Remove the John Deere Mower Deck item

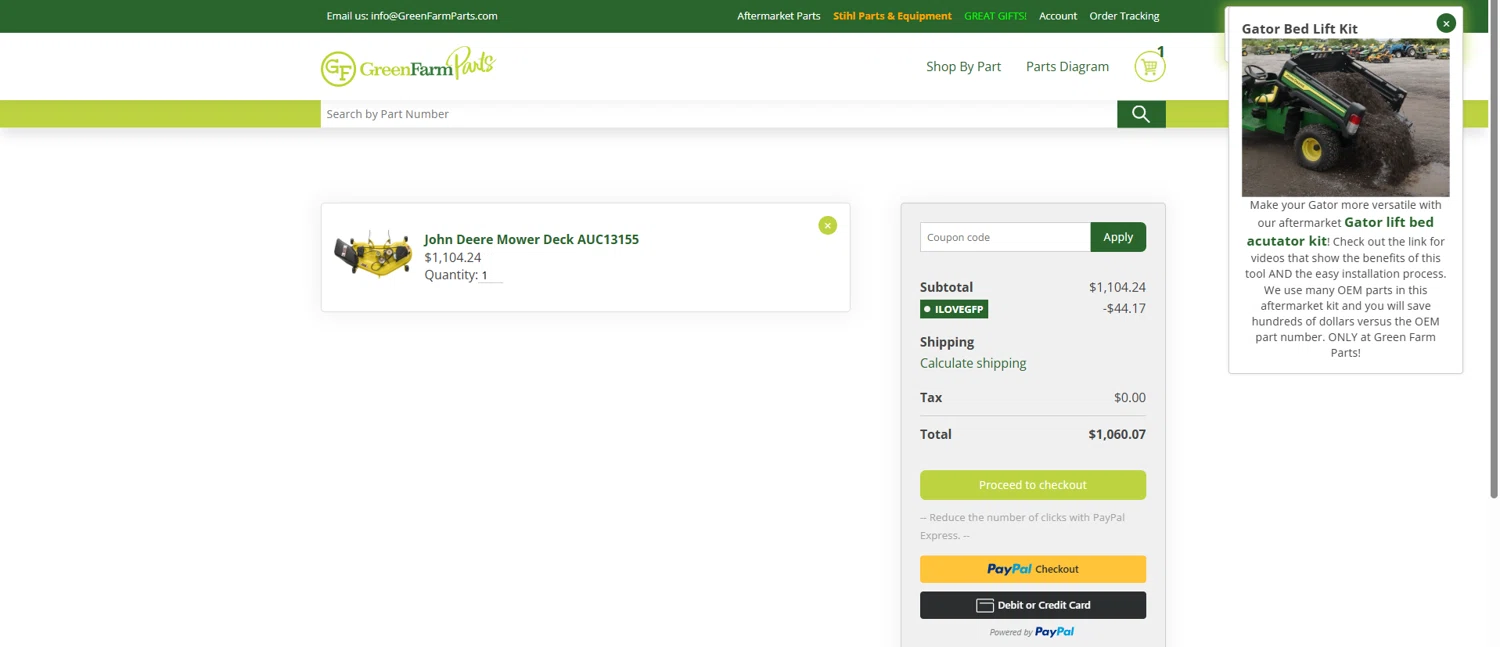(827, 225)
